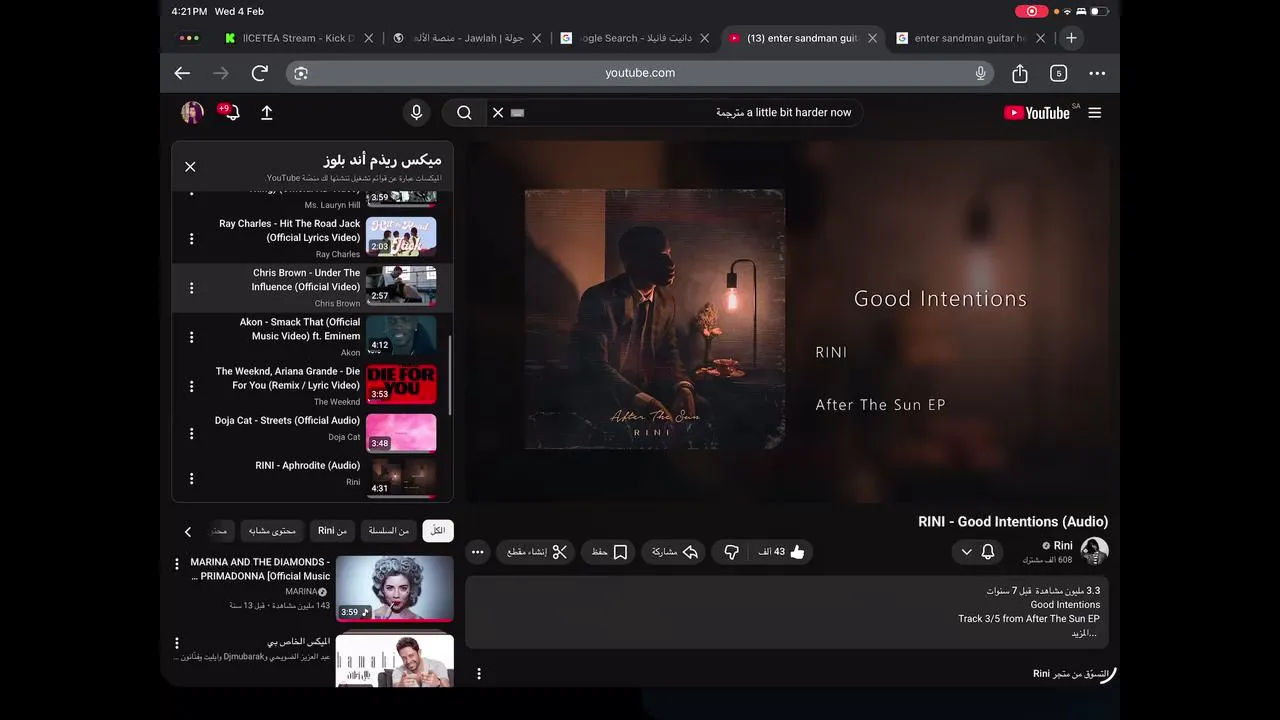This screenshot has width=1280, height=720.
Task: Click the Good Intentions video player
Action: click(789, 321)
